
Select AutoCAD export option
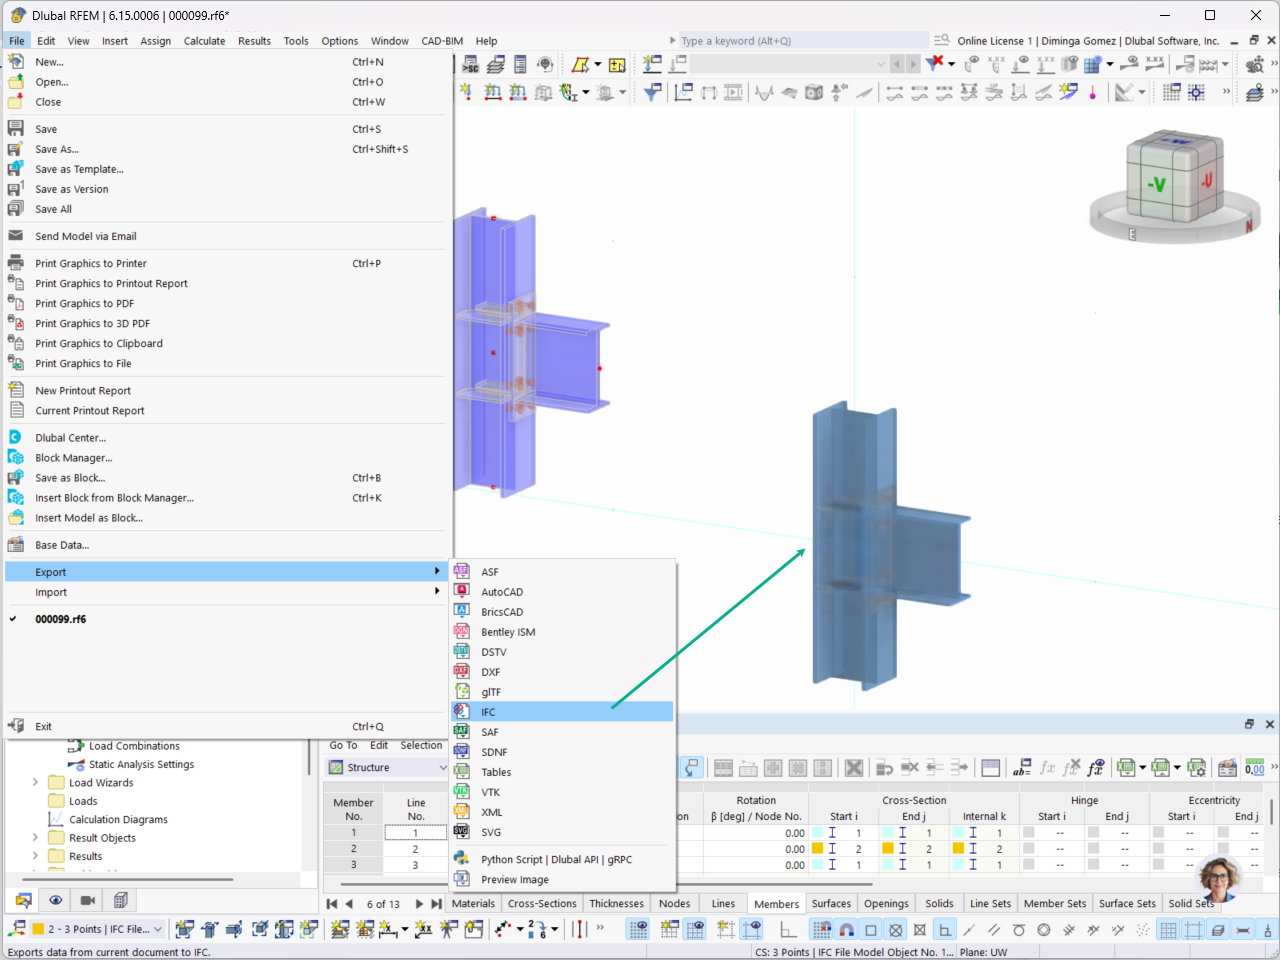(x=562, y=592)
